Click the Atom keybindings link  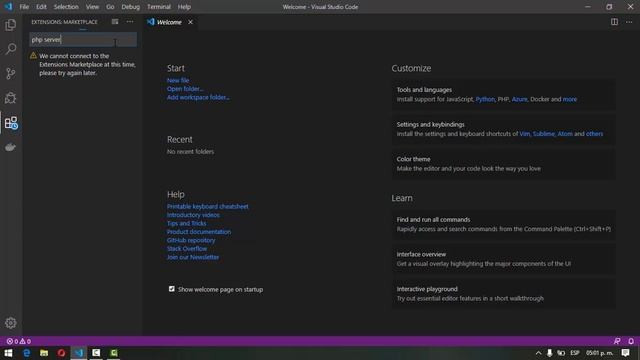(x=565, y=134)
